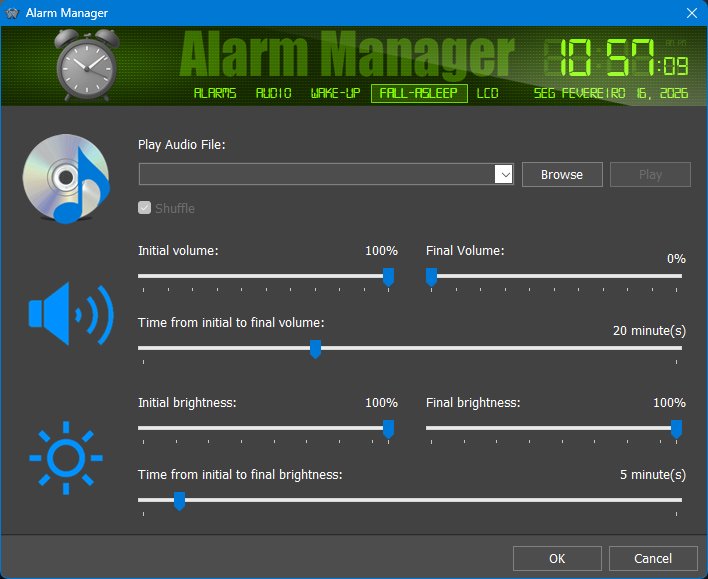708x579 pixels.
Task: Click the 'Play Audio File:' label
Action: point(182,145)
